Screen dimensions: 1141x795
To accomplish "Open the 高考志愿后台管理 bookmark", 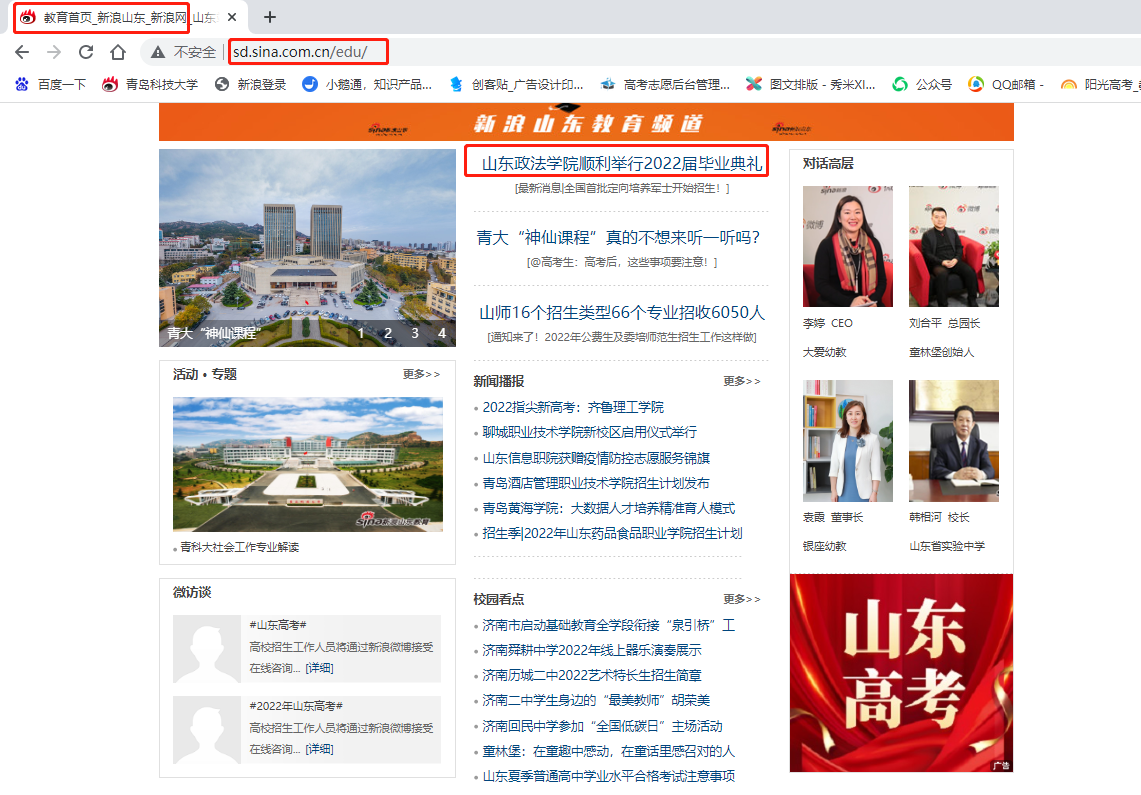I will (x=664, y=84).
